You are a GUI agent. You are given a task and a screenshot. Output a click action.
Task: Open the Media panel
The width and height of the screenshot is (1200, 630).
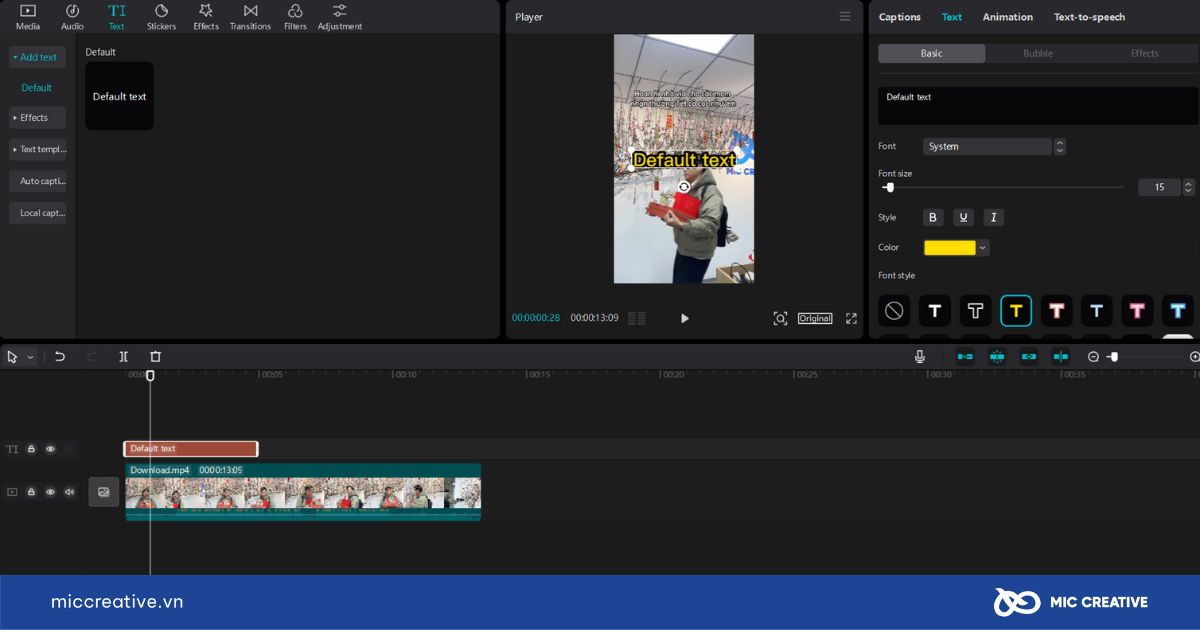click(28, 17)
